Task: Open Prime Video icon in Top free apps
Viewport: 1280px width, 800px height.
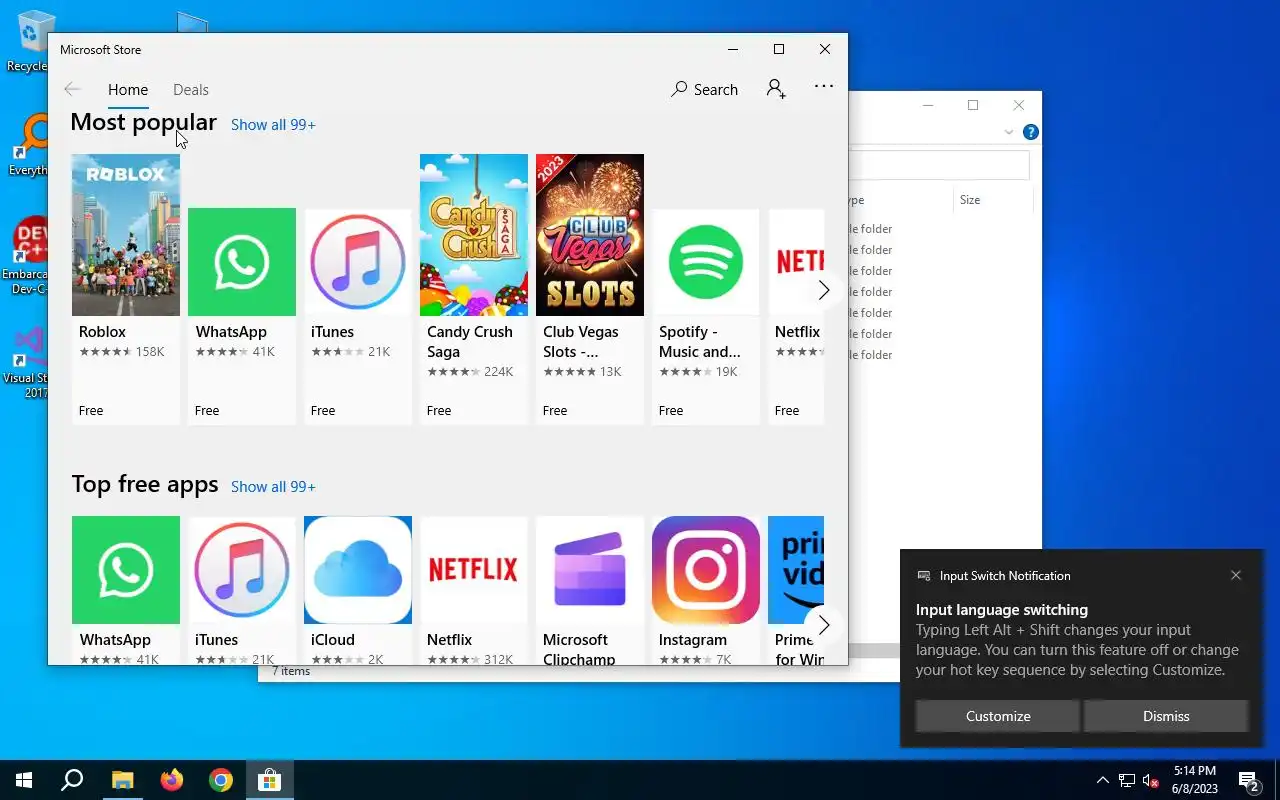Action: 796,570
